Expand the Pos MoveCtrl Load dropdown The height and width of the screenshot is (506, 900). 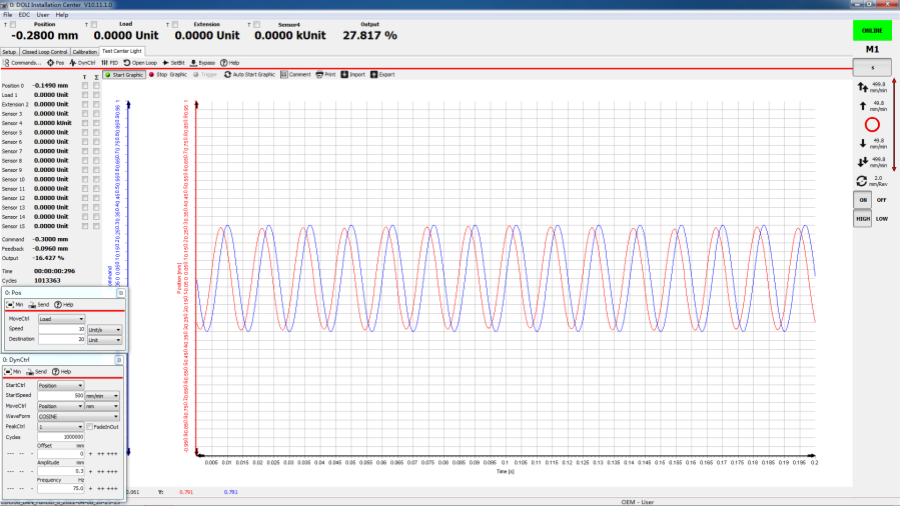(61, 318)
